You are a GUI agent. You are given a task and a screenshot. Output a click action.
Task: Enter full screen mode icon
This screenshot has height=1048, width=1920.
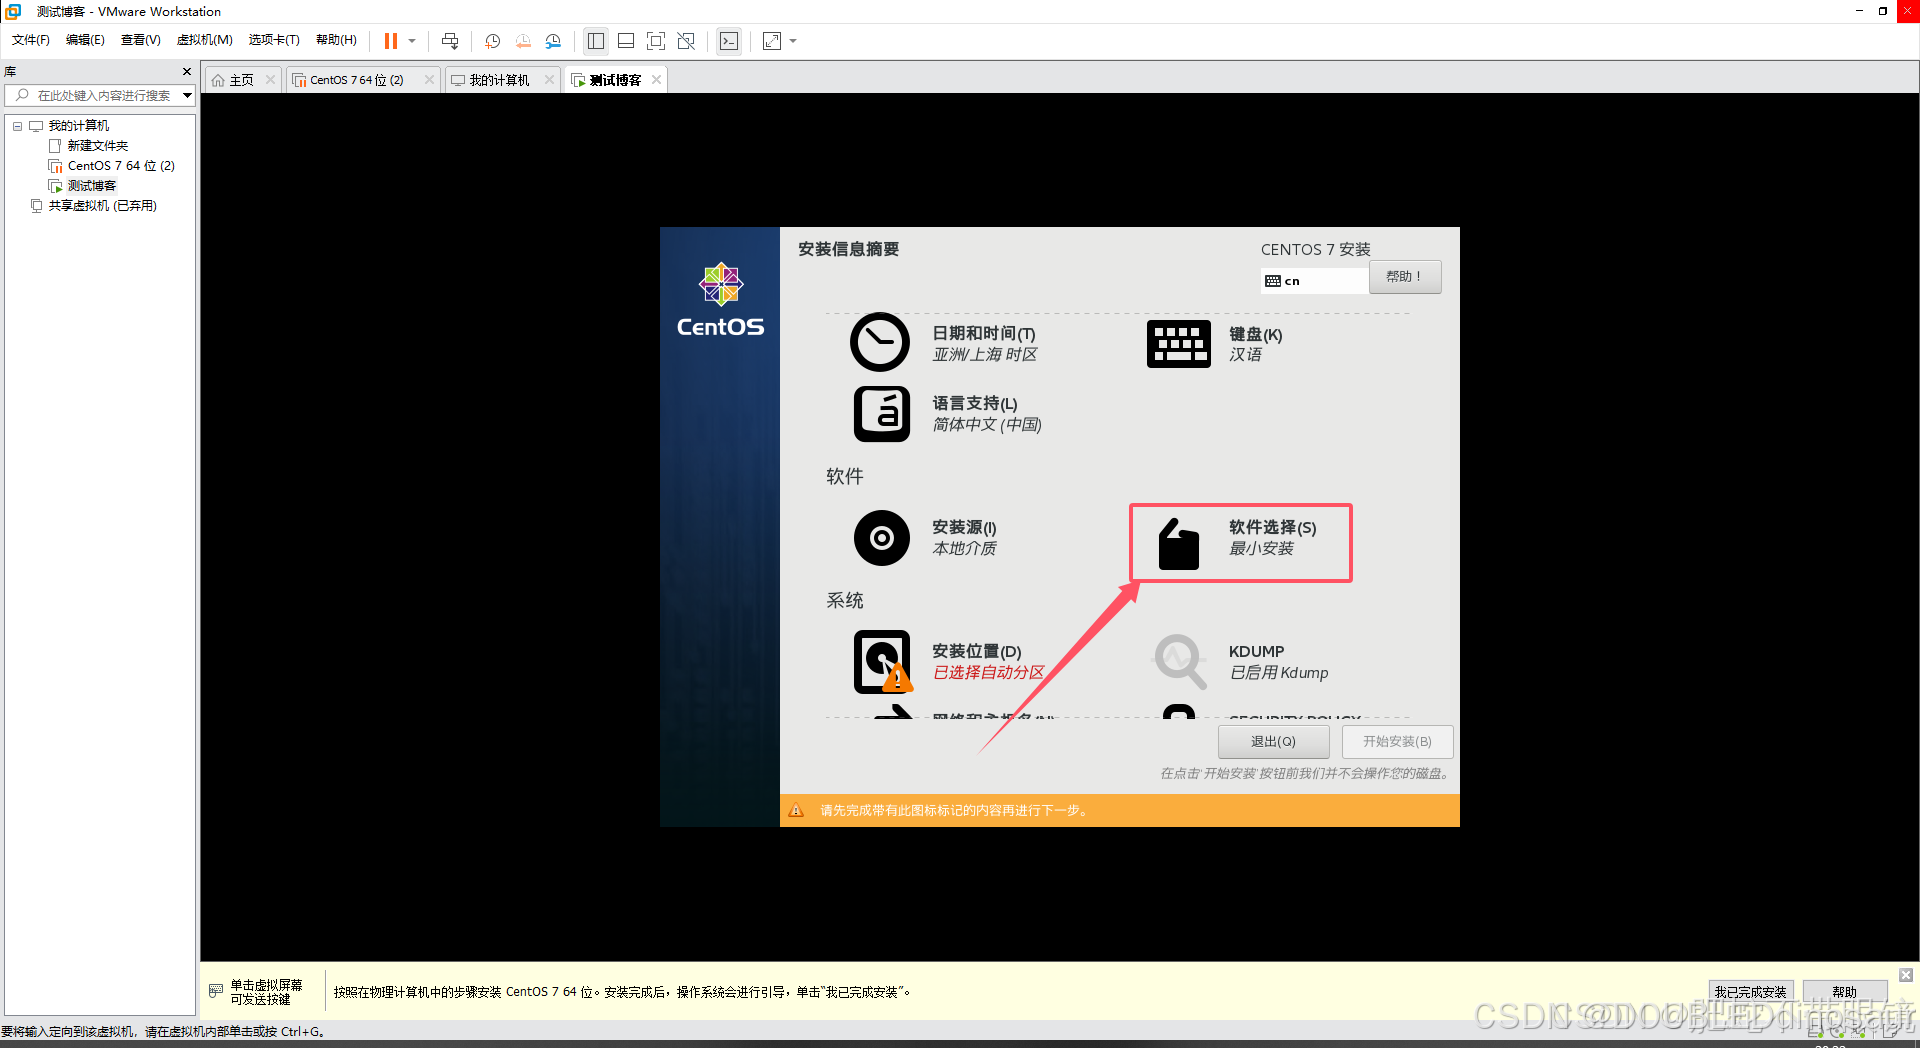[x=656, y=41]
